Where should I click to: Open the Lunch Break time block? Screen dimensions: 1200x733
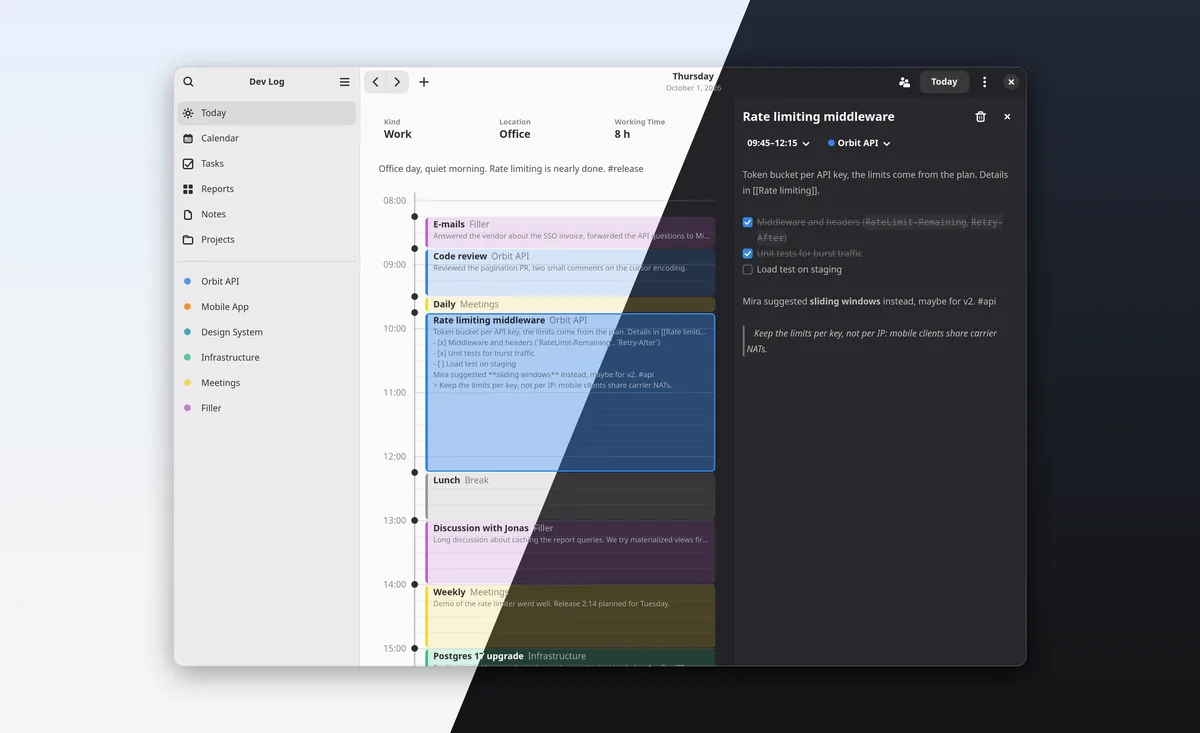pos(570,496)
